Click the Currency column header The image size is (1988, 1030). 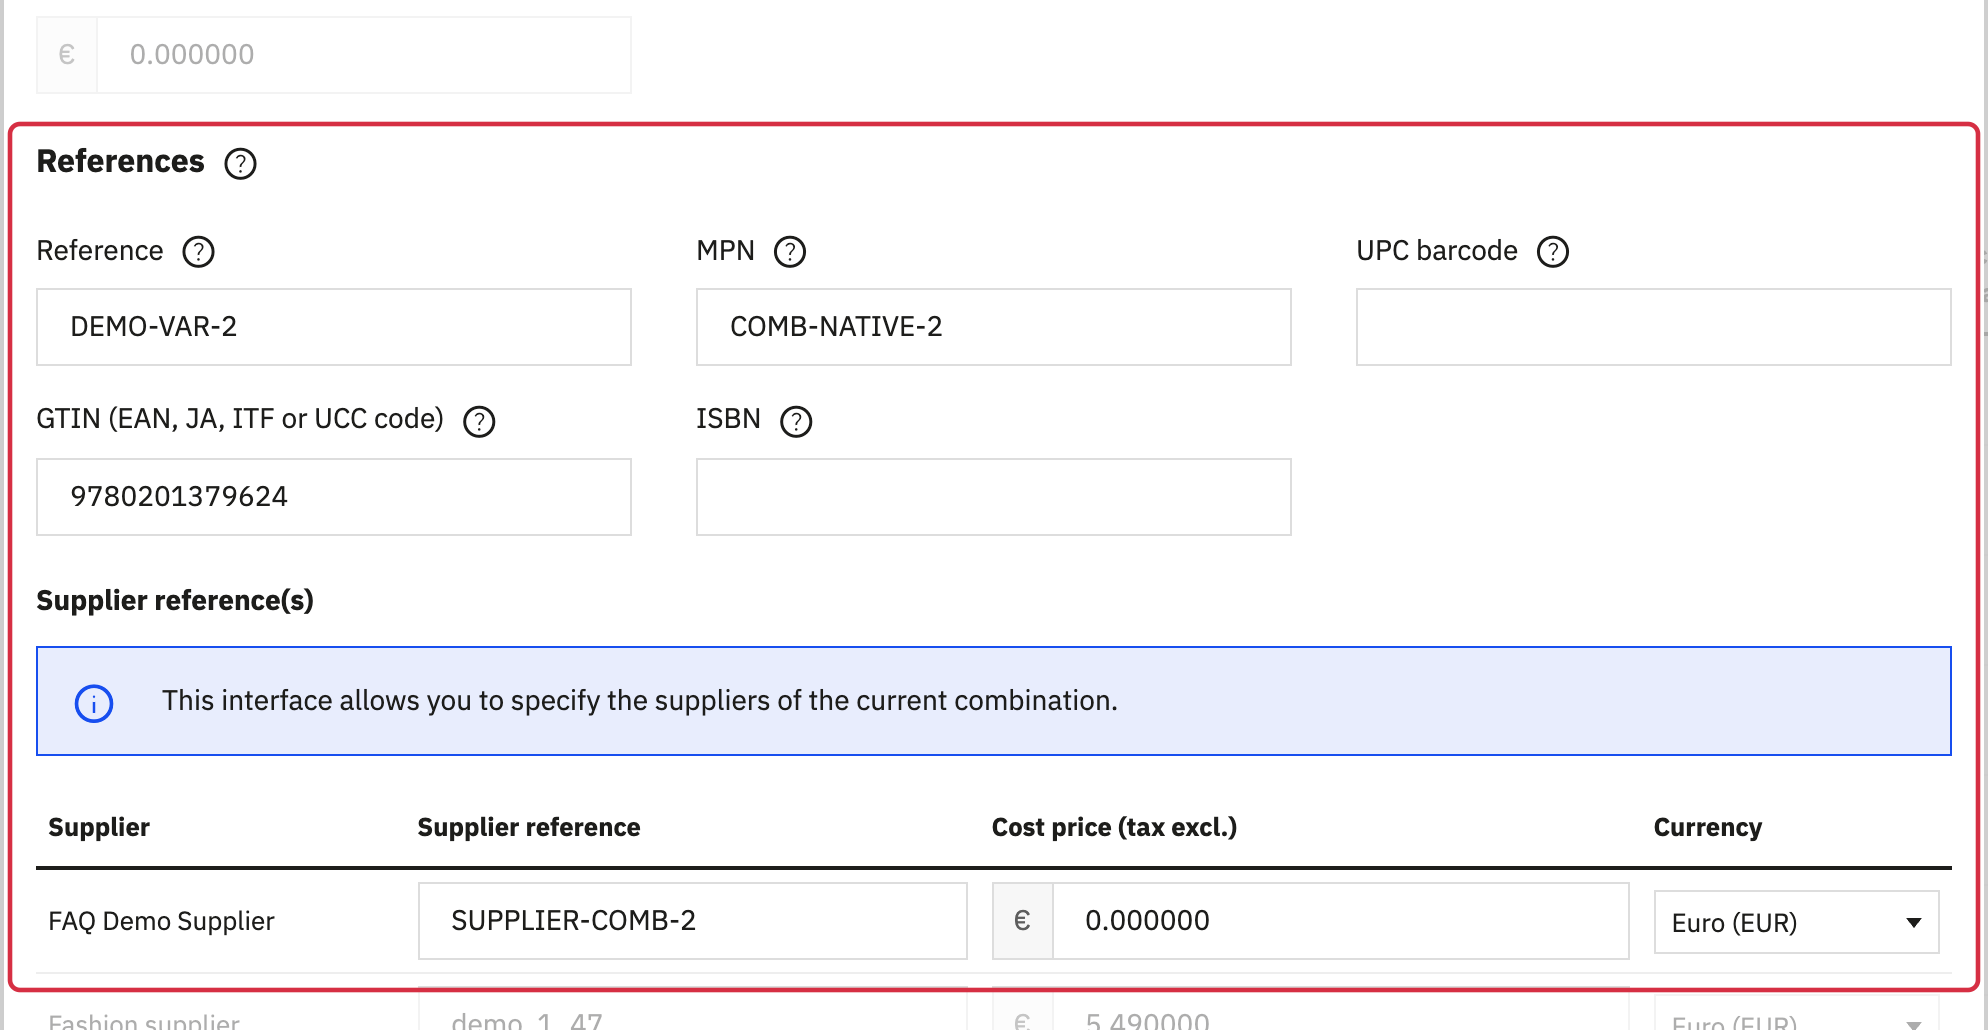pos(1708,827)
